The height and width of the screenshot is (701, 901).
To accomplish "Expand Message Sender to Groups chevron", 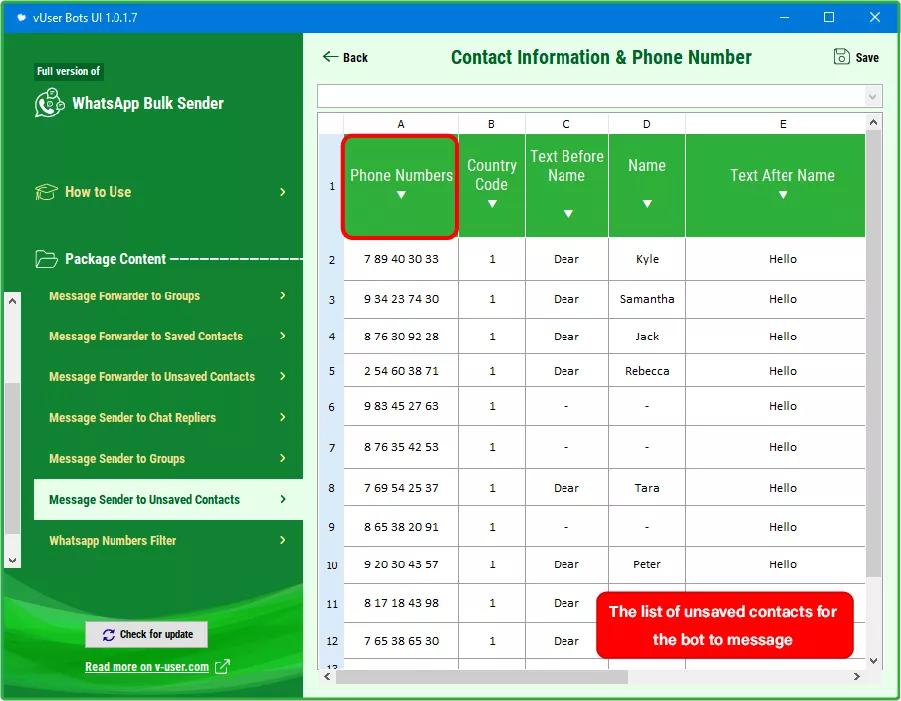I will (x=283, y=458).
